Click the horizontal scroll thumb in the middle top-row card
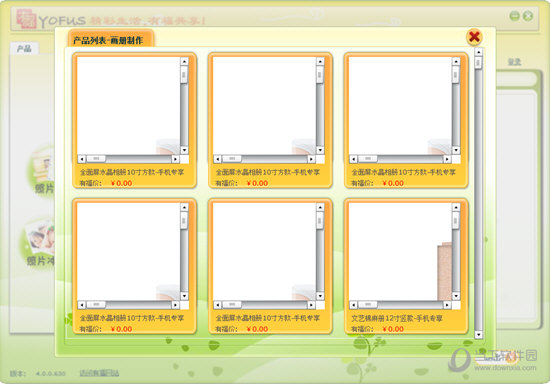The width and height of the screenshot is (550, 384). pyautogui.click(x=232, y=159)
